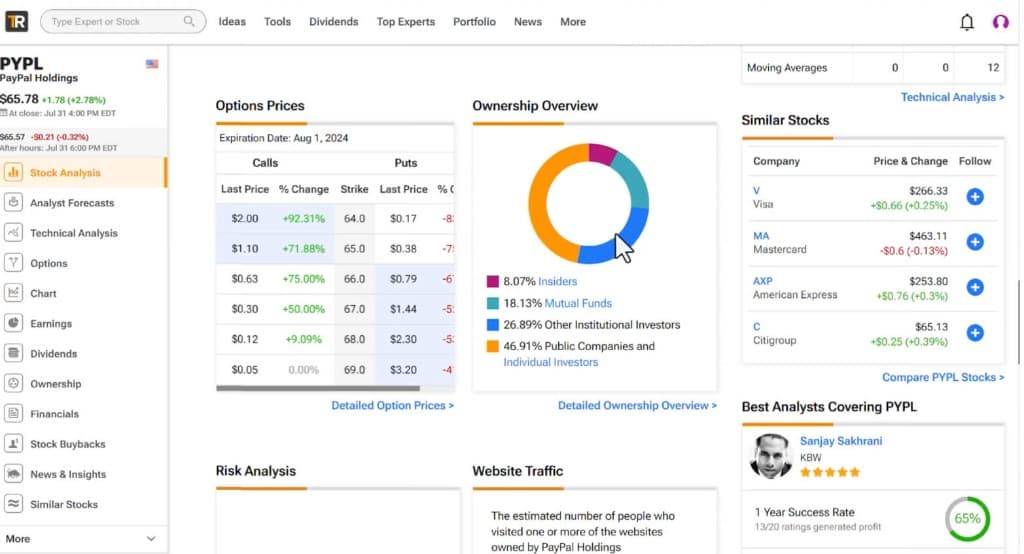Follow Visa with the plus button
The height and width of the screenshot is (554, 1024).
pos(975,197)
